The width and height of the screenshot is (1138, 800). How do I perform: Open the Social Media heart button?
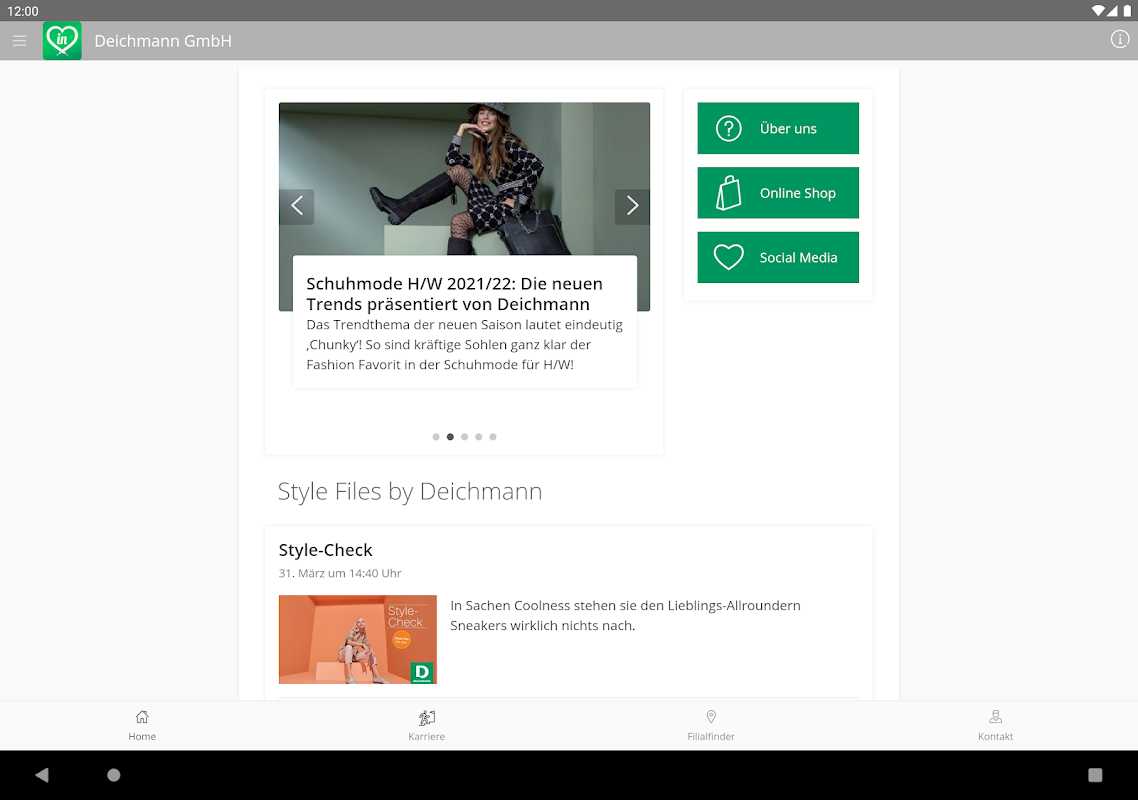click(x=778, y=258)
